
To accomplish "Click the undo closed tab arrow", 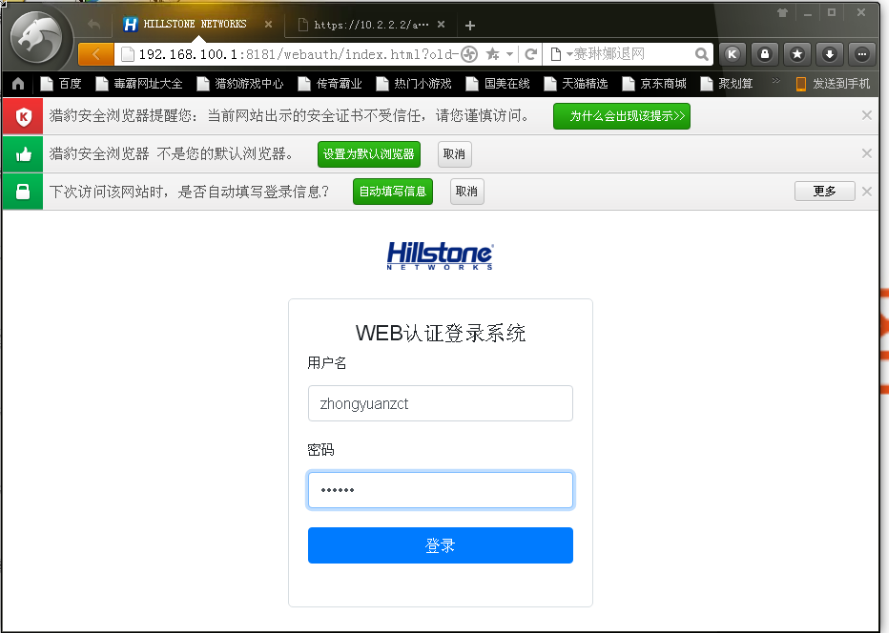I will pyautogui.click(x=94, y=24).
